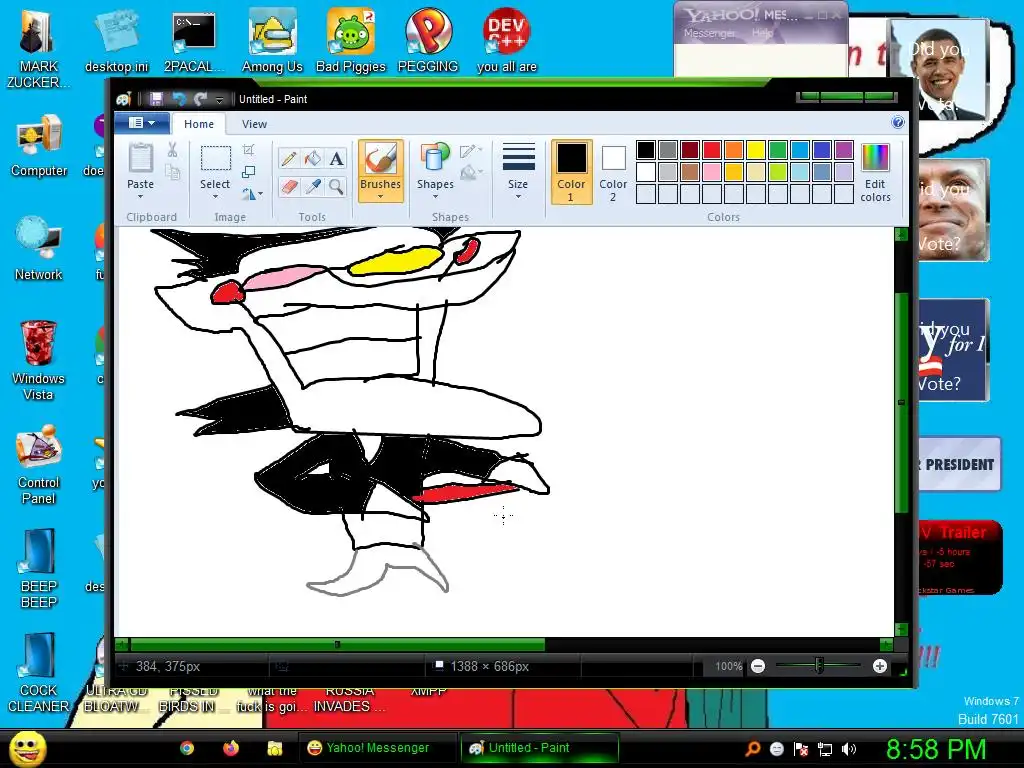
Task: Open Bad Piggies desktop icon
Action: pos(351,40)
